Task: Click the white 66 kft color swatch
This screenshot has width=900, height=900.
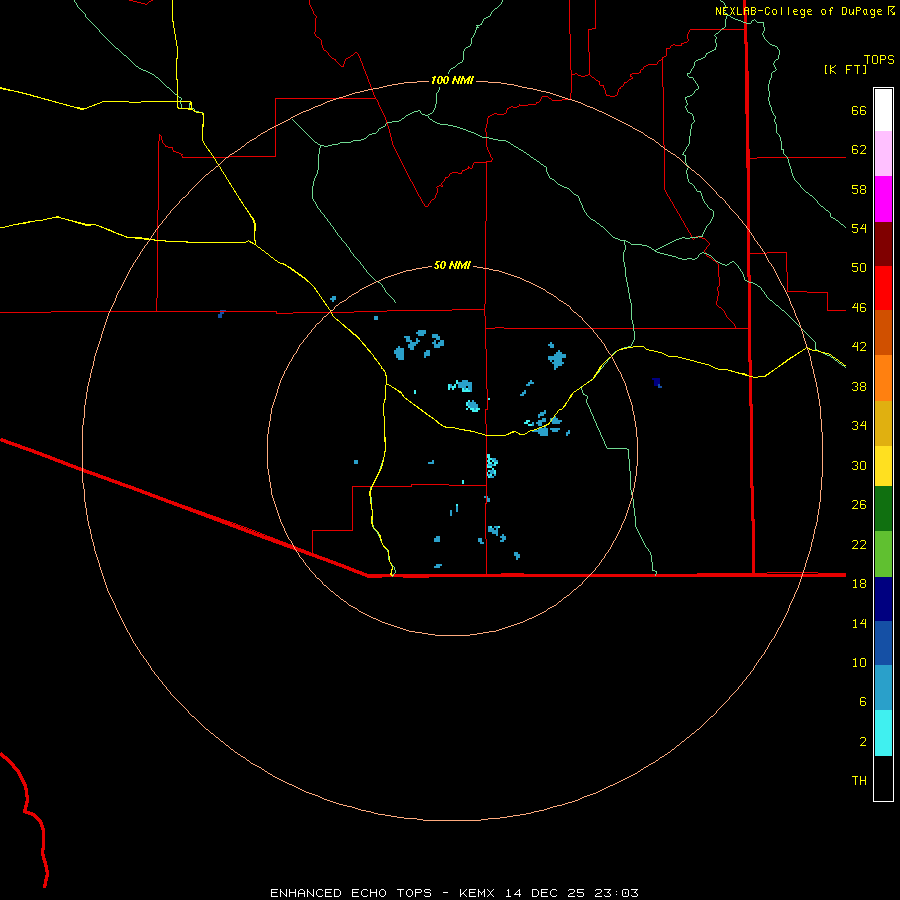Action: point(883,110)
